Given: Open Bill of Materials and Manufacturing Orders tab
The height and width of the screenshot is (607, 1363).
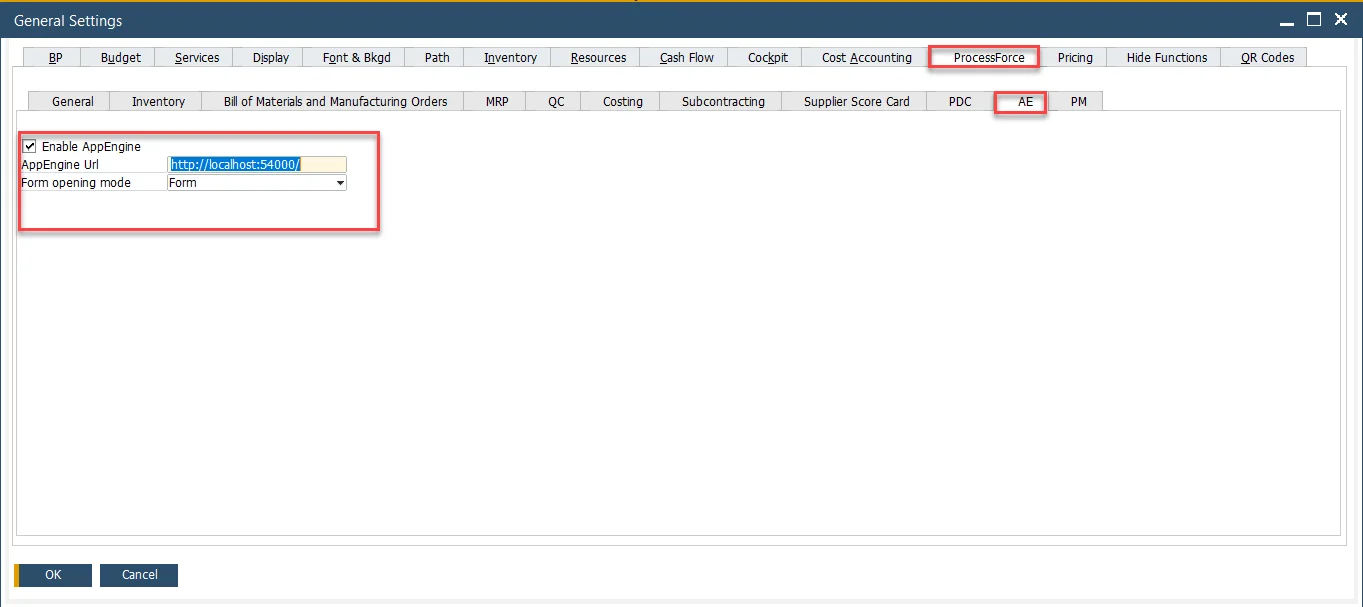Looking at the screenshot, I should click(335, 101).
